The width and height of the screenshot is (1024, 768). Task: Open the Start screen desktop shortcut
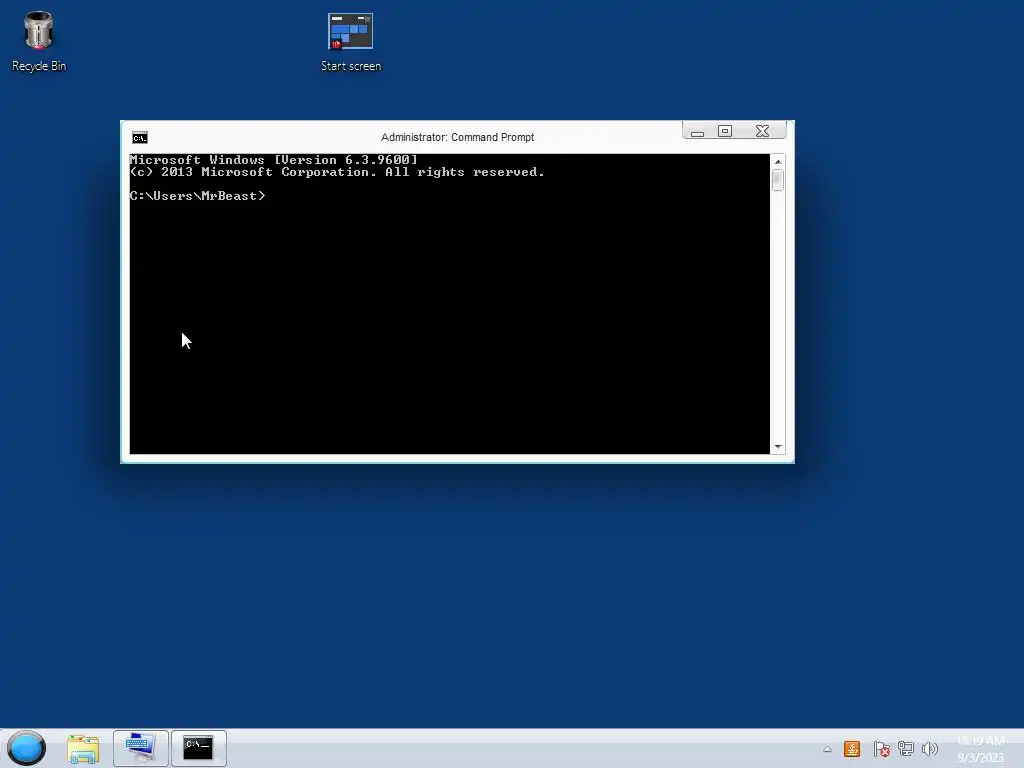351,40
